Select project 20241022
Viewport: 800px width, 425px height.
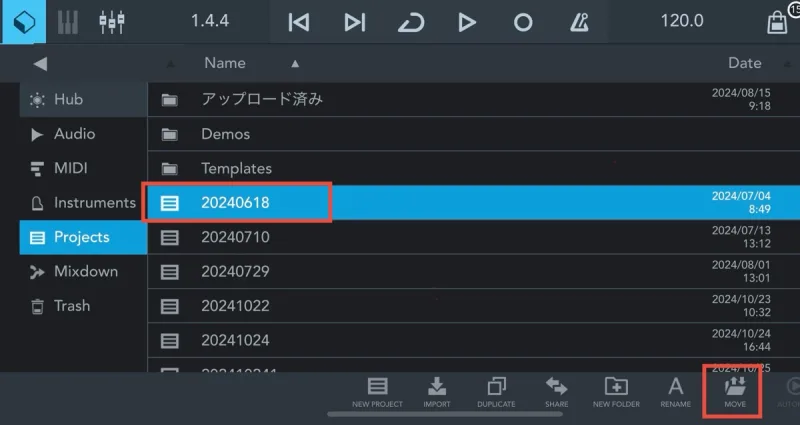(474, 306)
